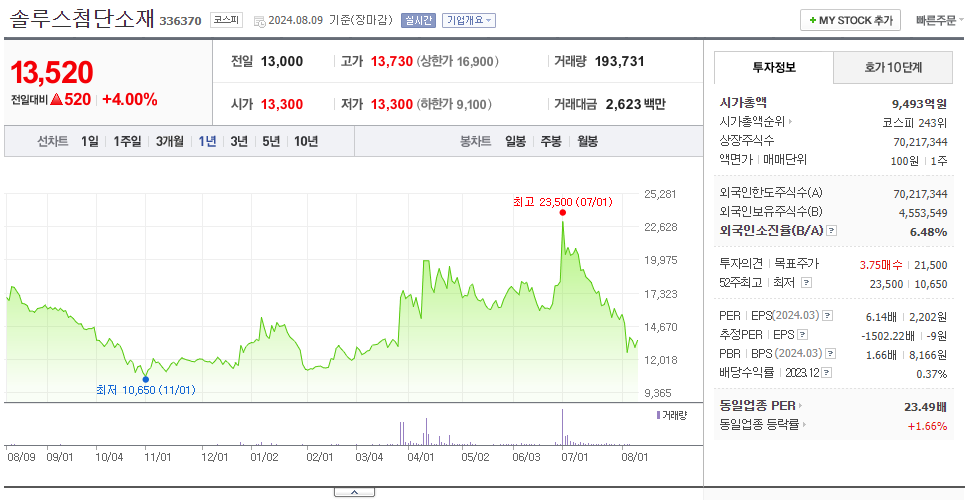Click the stock name 솔루스첨단소재

point(81,20)
